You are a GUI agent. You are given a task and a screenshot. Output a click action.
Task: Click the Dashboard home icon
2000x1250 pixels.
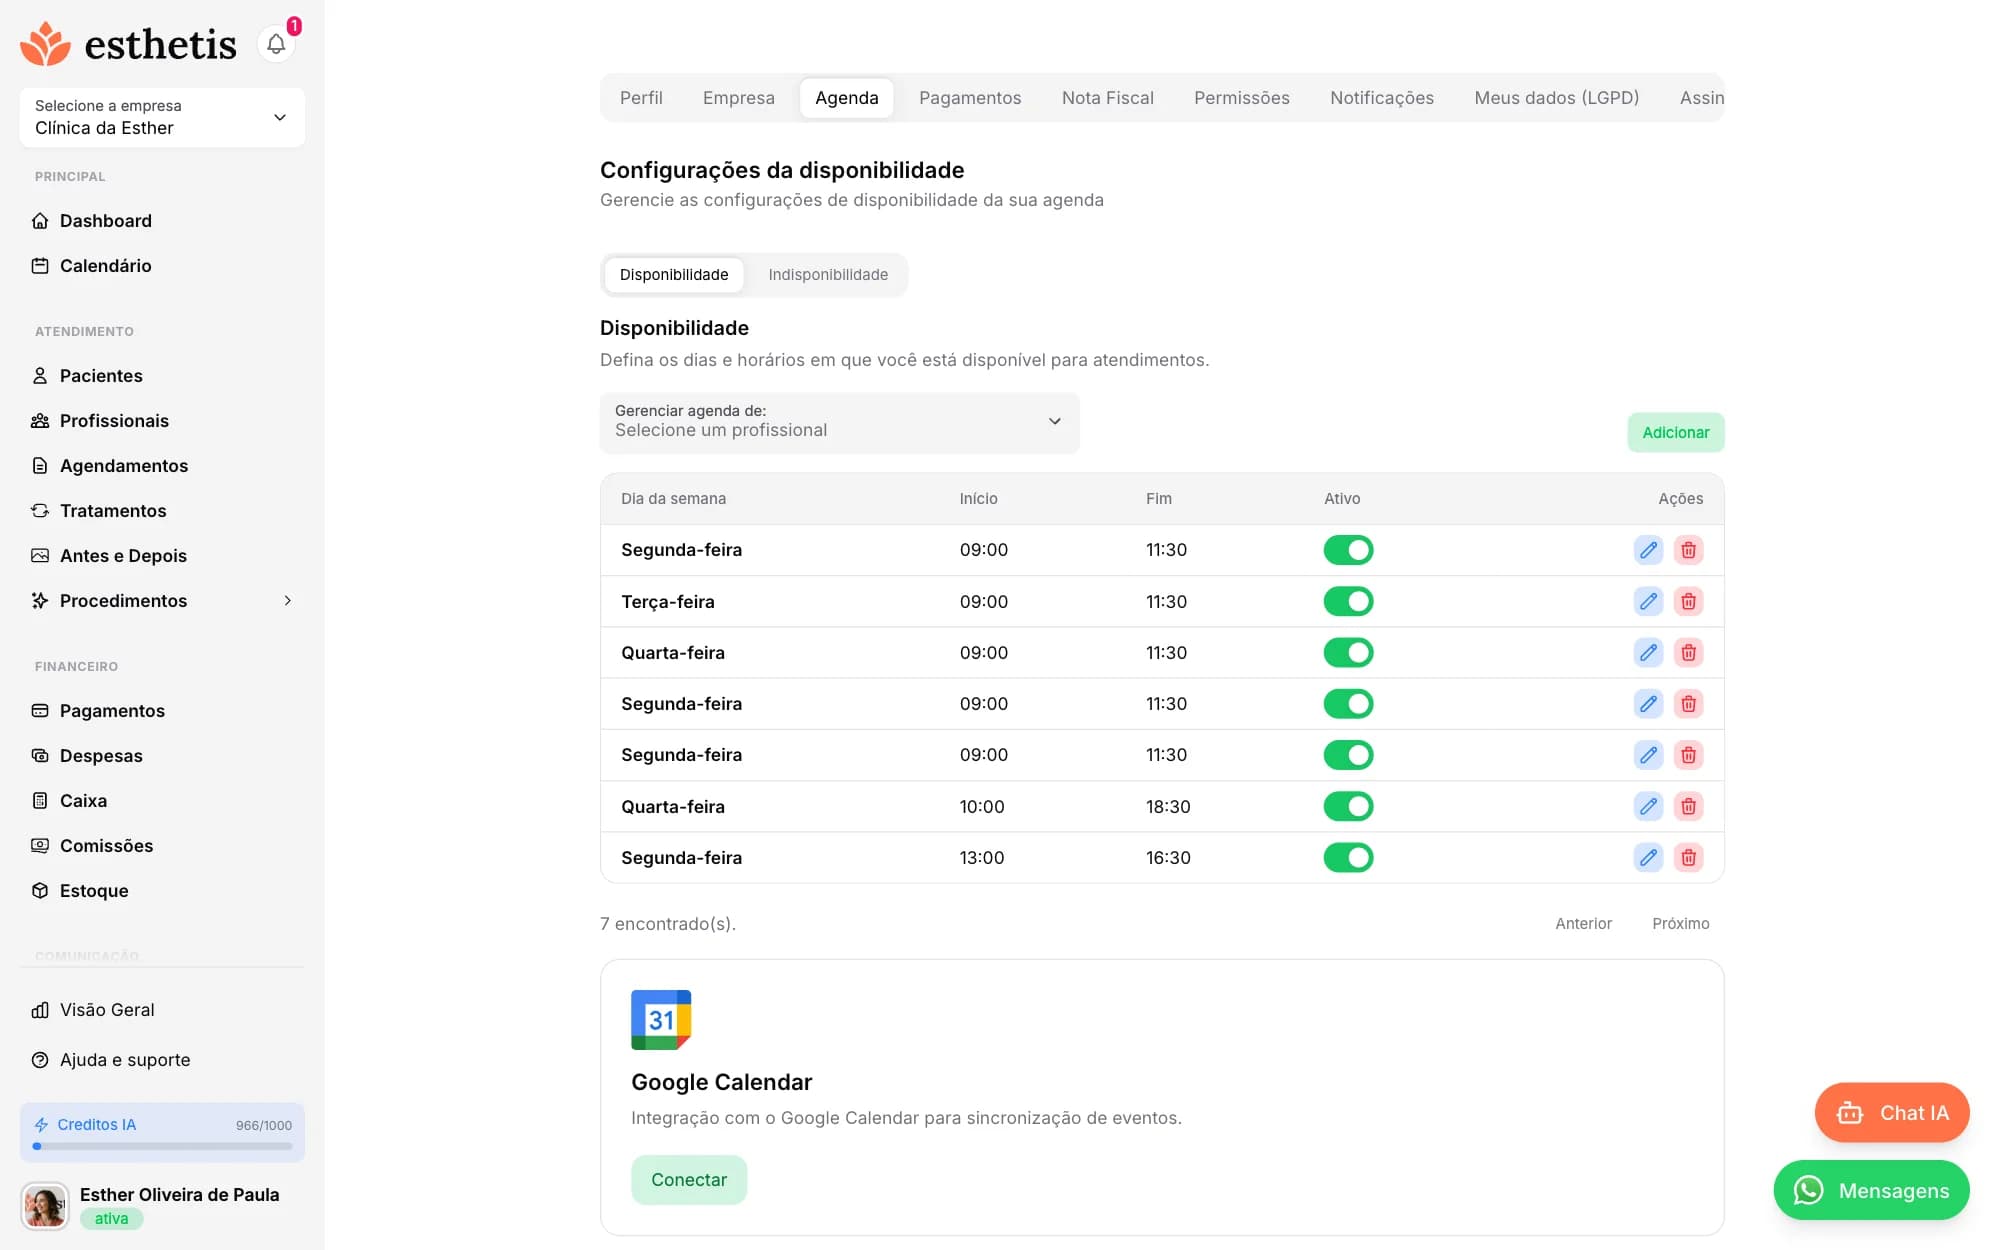pyautogui.click(x=40, y=221)
